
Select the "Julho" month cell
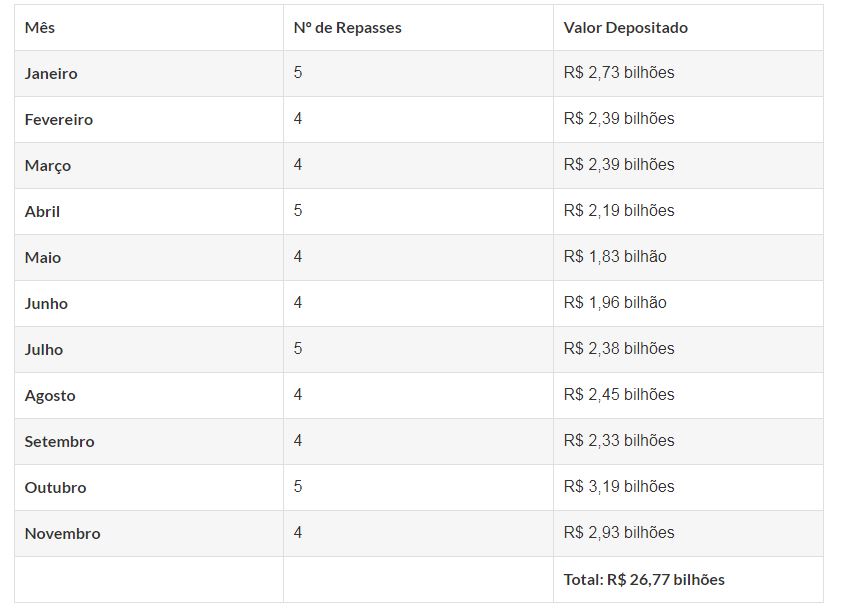tap(44, 350)
